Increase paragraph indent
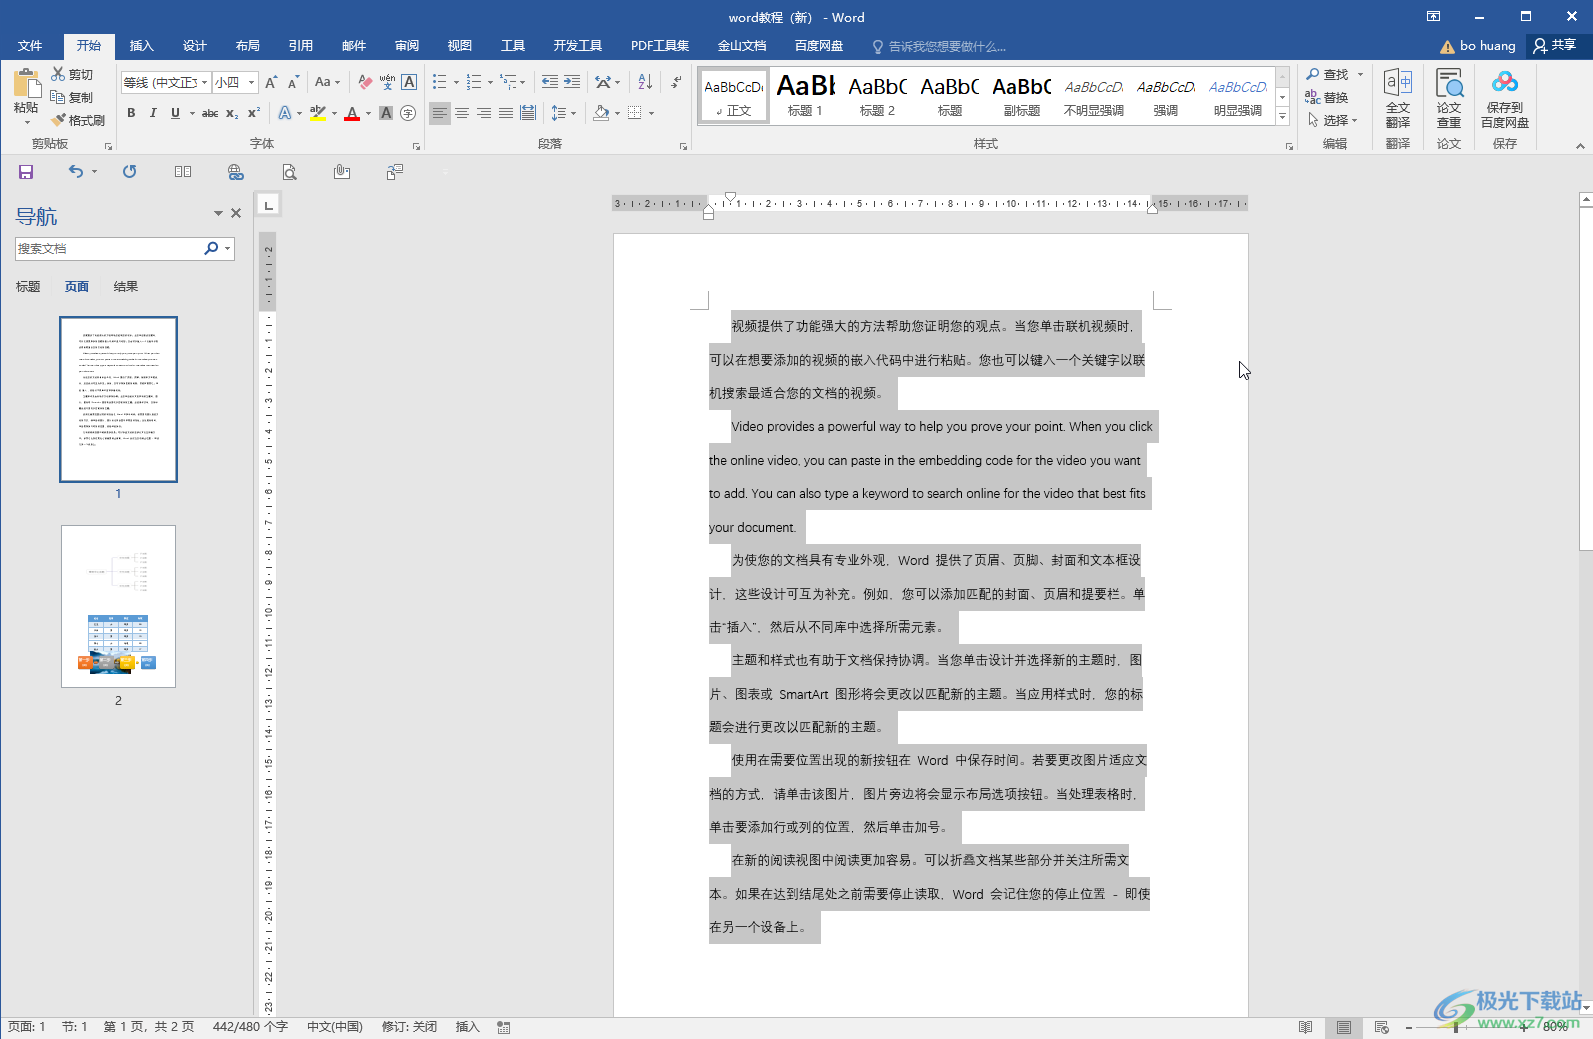Image resolution: width=1593 pixels, height=1039 pixels. point(572,82)
